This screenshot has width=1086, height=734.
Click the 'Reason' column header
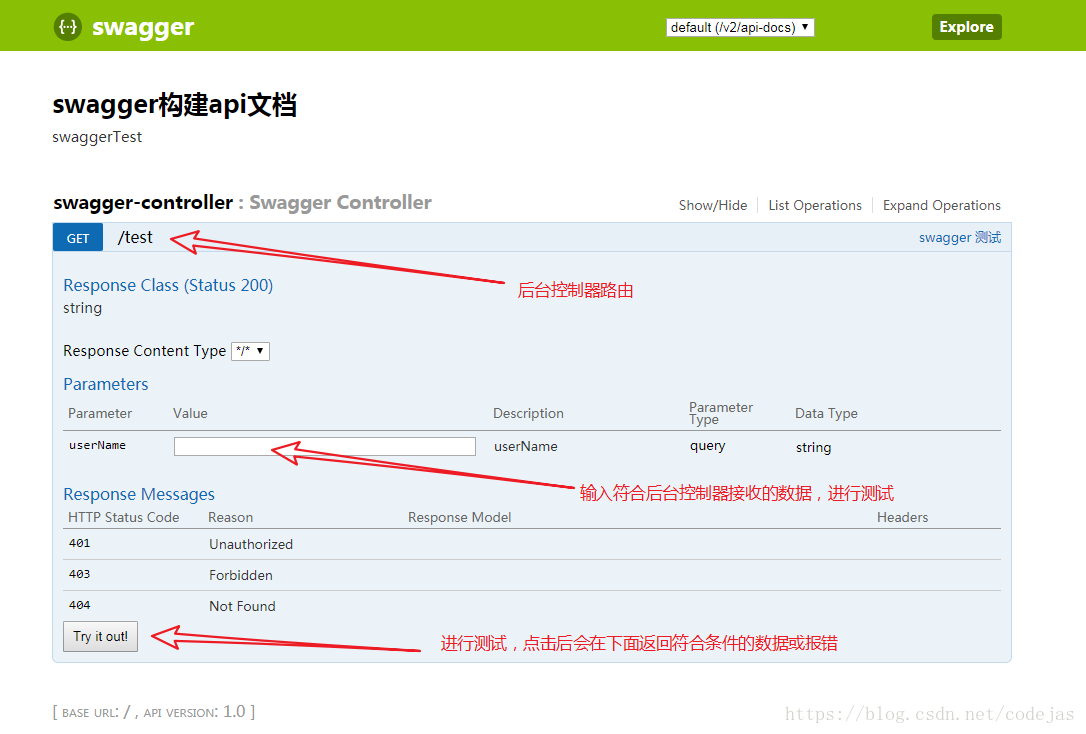pyautogui.click(x=231, y=517)
